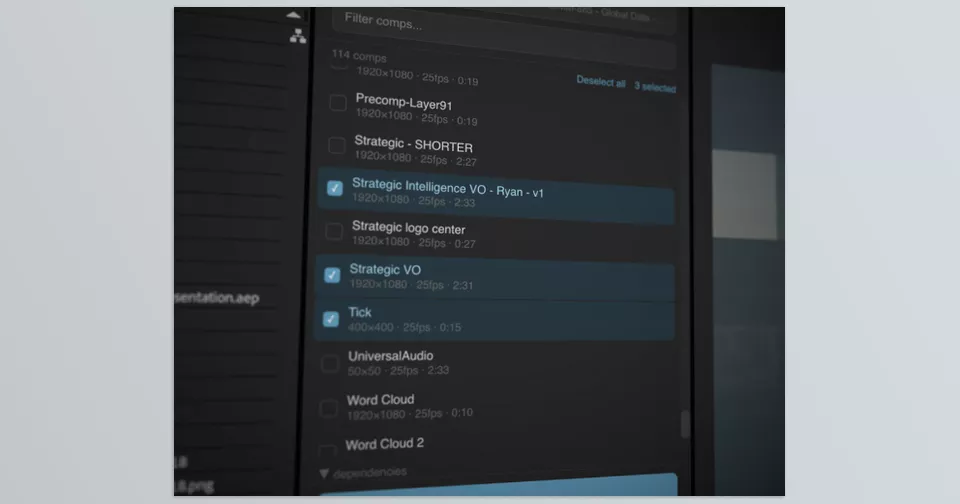This screenshot has width=960, height=504.
Task: Click the 114 comps count label
Action: 359,56
